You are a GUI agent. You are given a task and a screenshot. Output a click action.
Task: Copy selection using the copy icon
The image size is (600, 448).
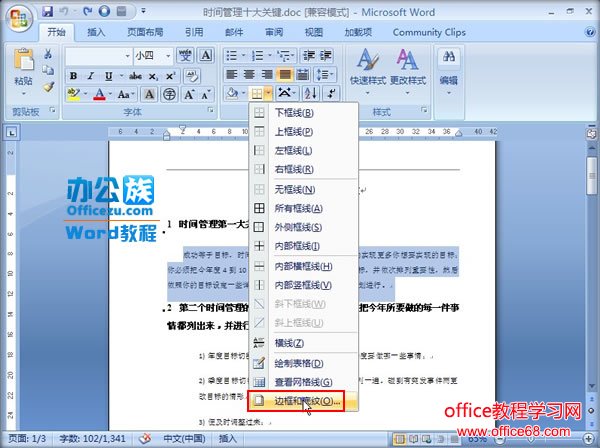pyautogui.click(x=48, y=70)
